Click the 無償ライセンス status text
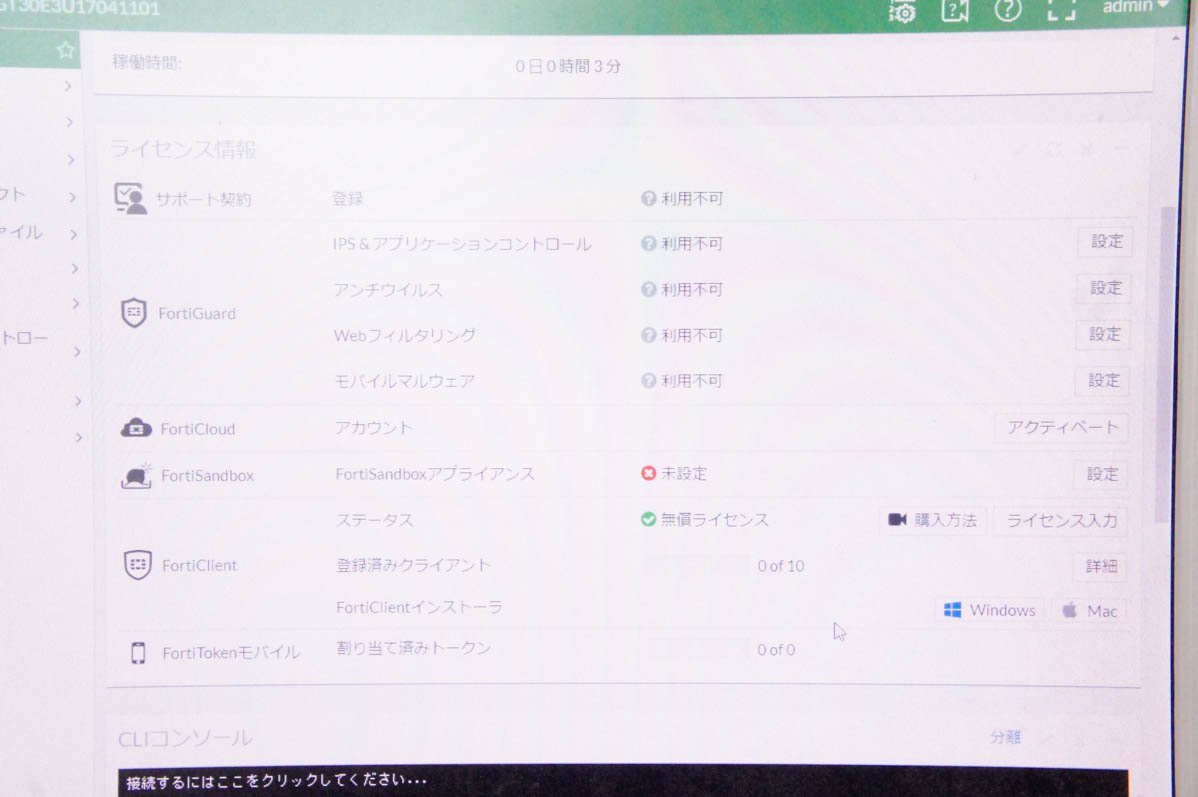Image resolution: width=1198 pixels, height=797 pixels. [714, 520]
